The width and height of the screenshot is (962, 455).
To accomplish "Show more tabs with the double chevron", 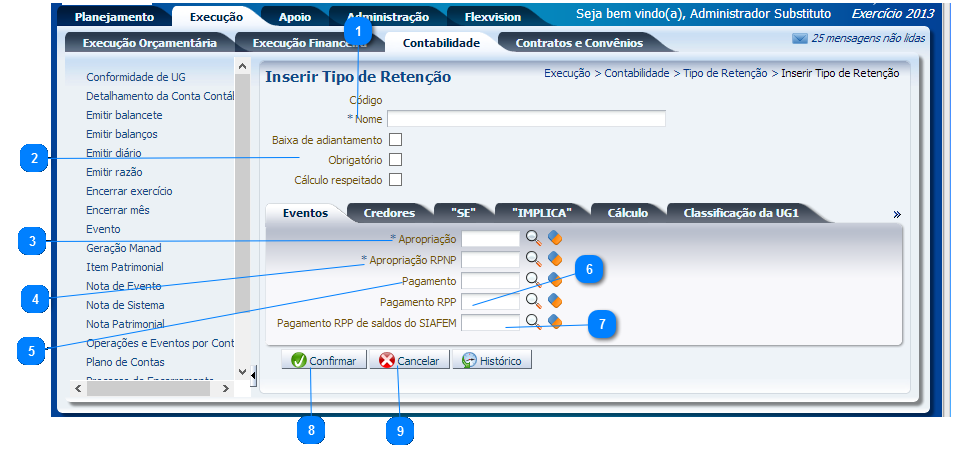I will (897, 214).
